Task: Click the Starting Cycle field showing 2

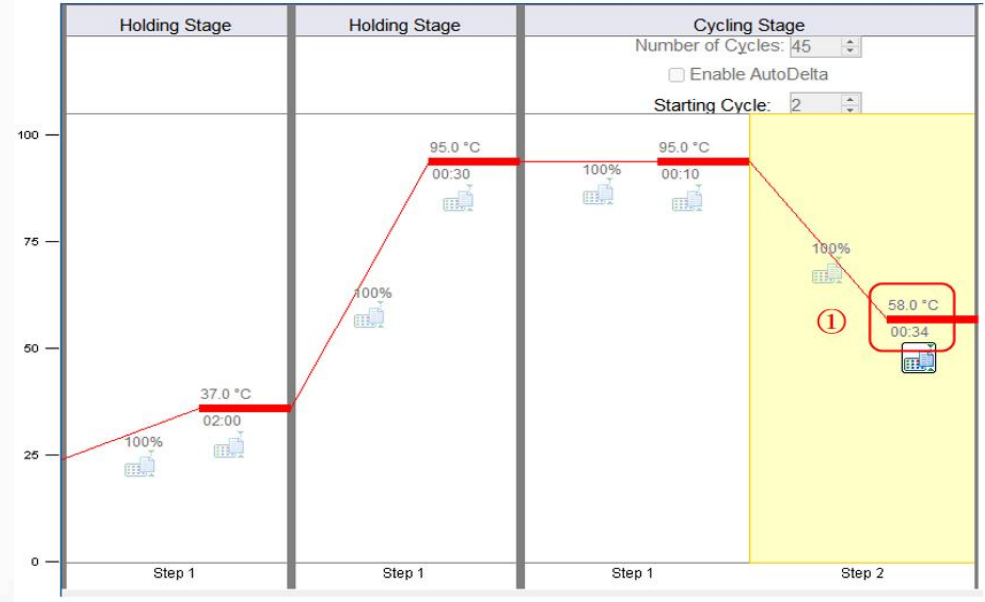Action: pos(815,104)
